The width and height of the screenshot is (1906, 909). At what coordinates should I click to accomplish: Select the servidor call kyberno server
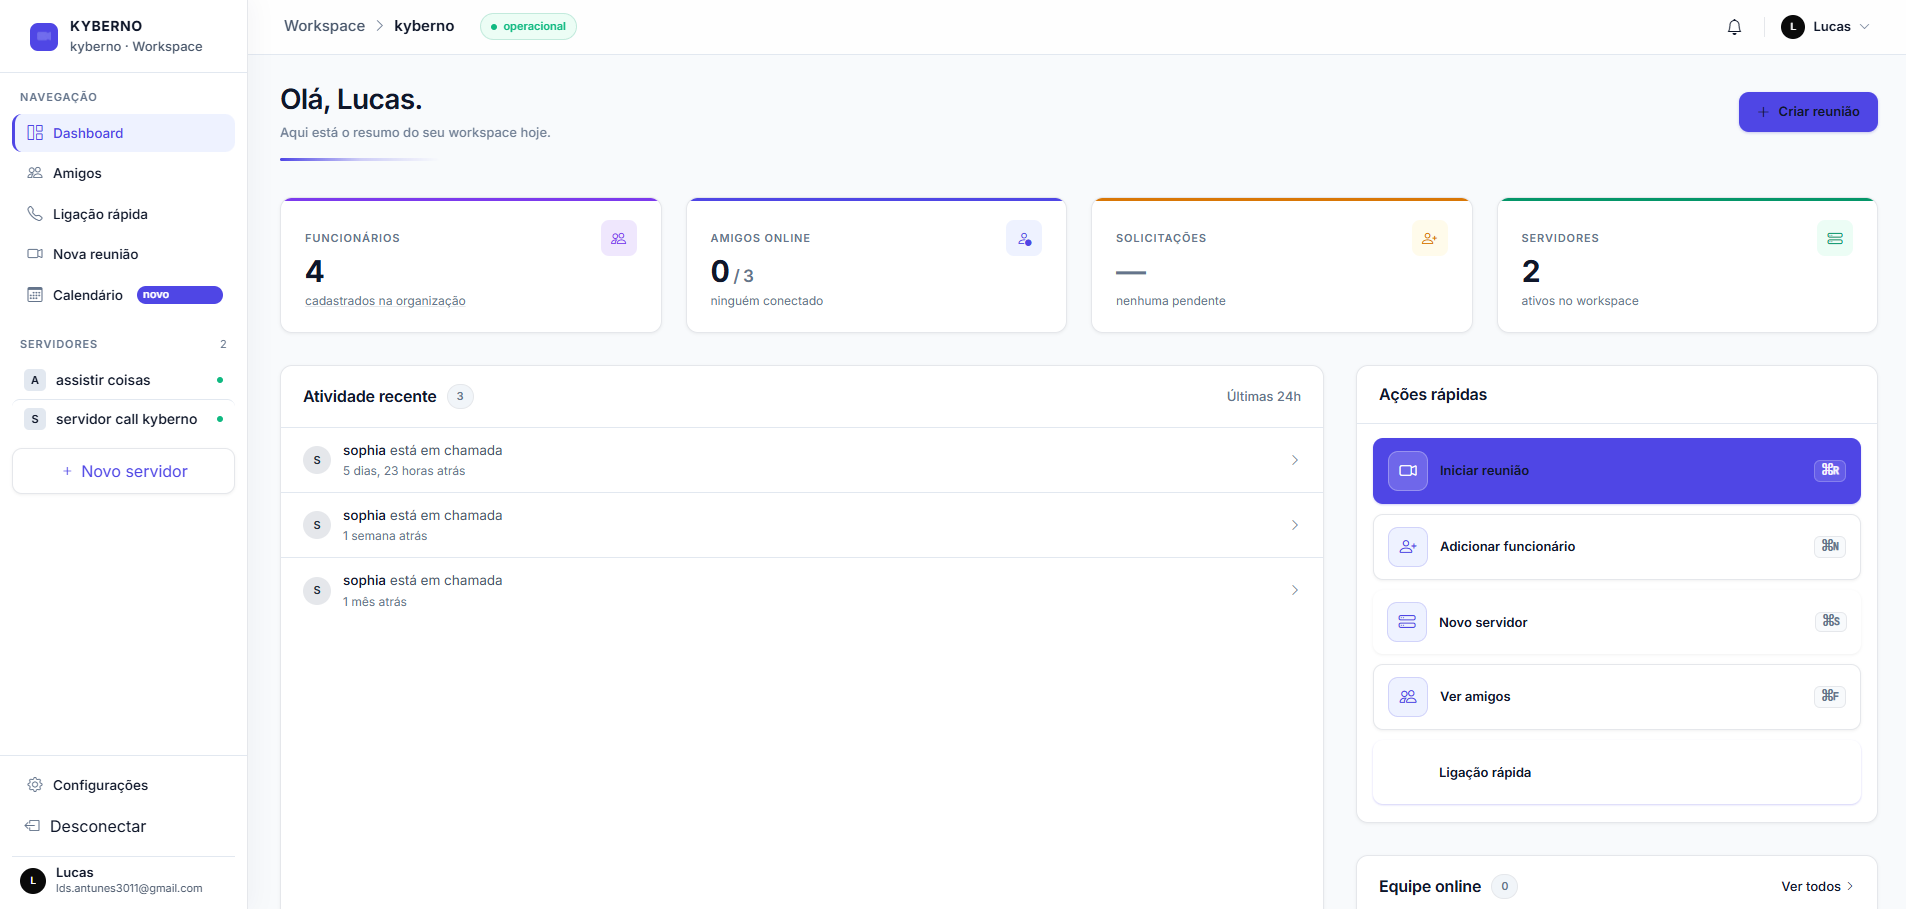[x=124, y=419]
